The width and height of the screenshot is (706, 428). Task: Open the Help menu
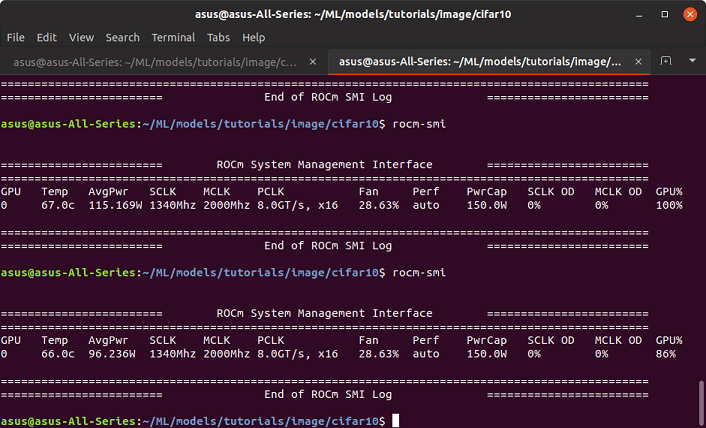(x=253, y=38)
